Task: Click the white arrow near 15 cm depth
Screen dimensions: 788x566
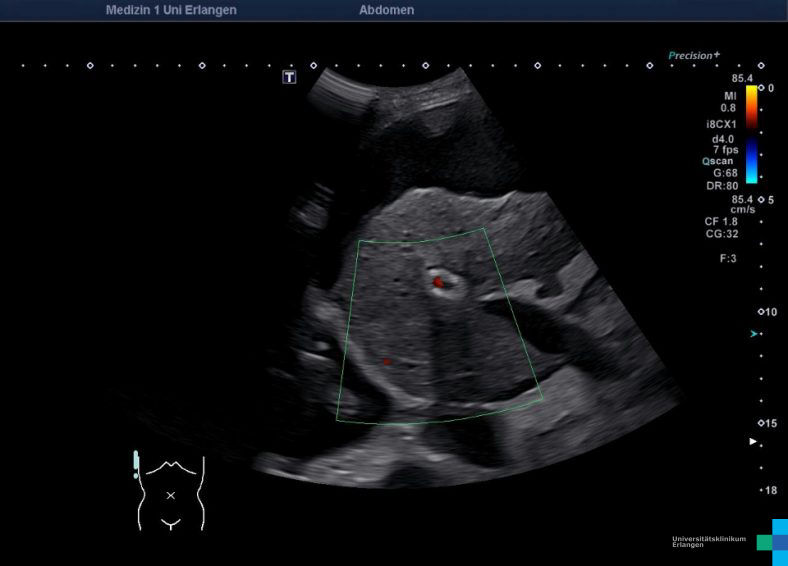Action: click(x=754, y=440)
